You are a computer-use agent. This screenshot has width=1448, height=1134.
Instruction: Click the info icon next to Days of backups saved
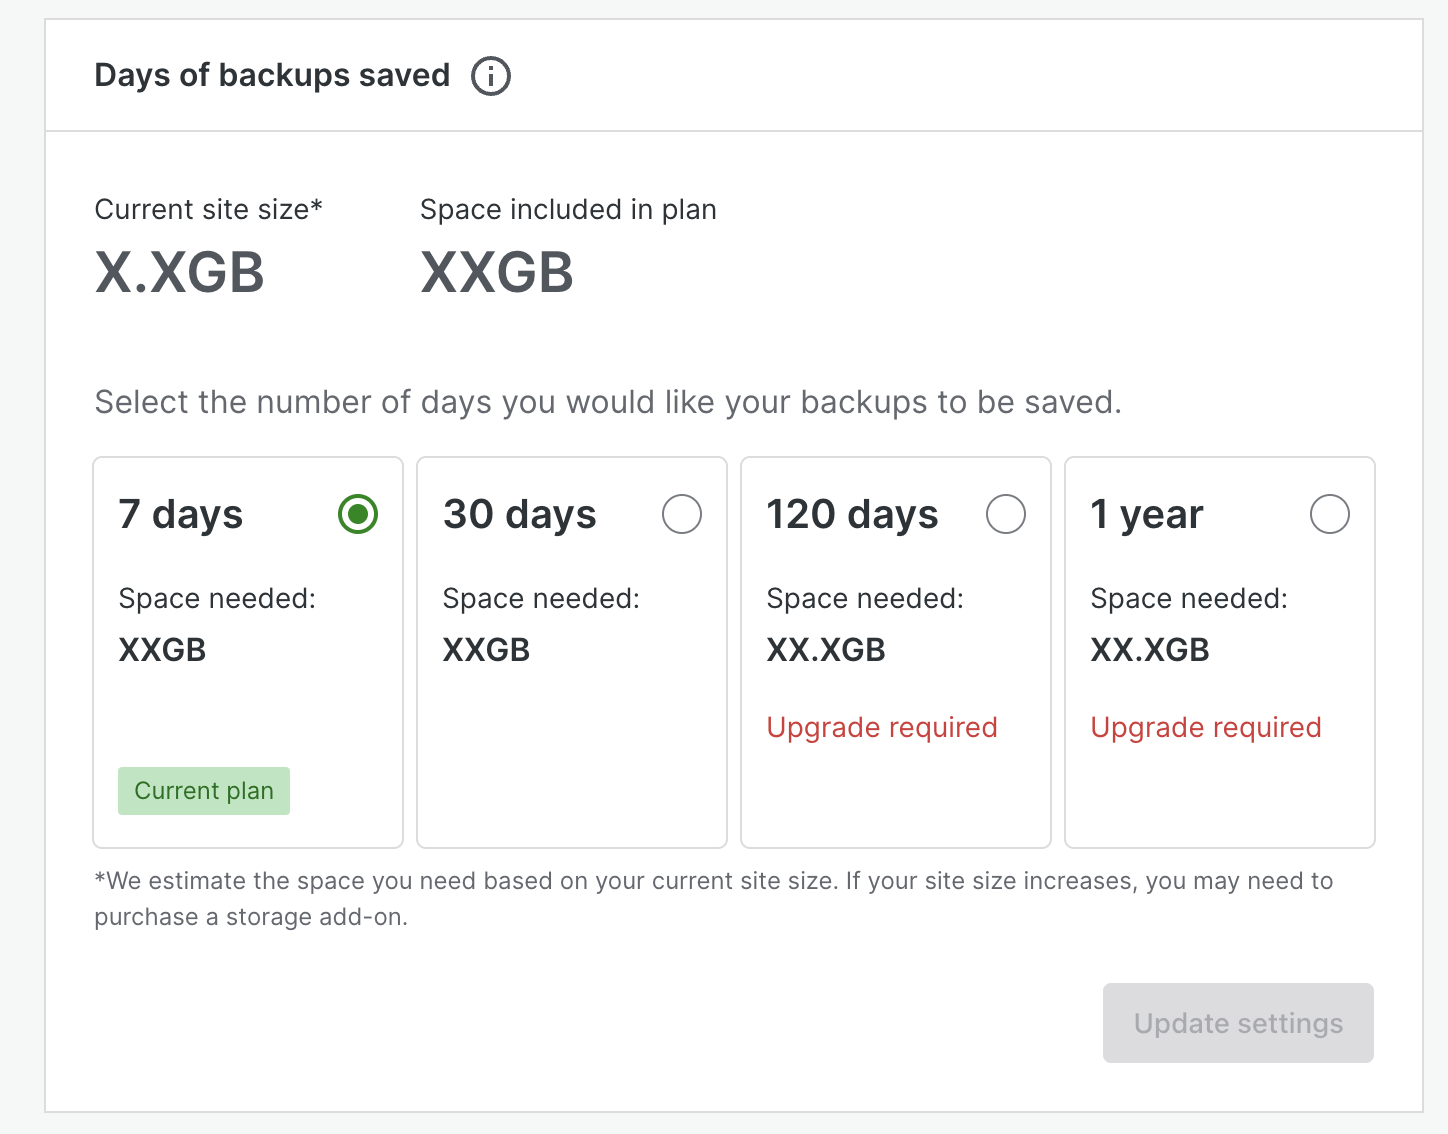[490, 75]
